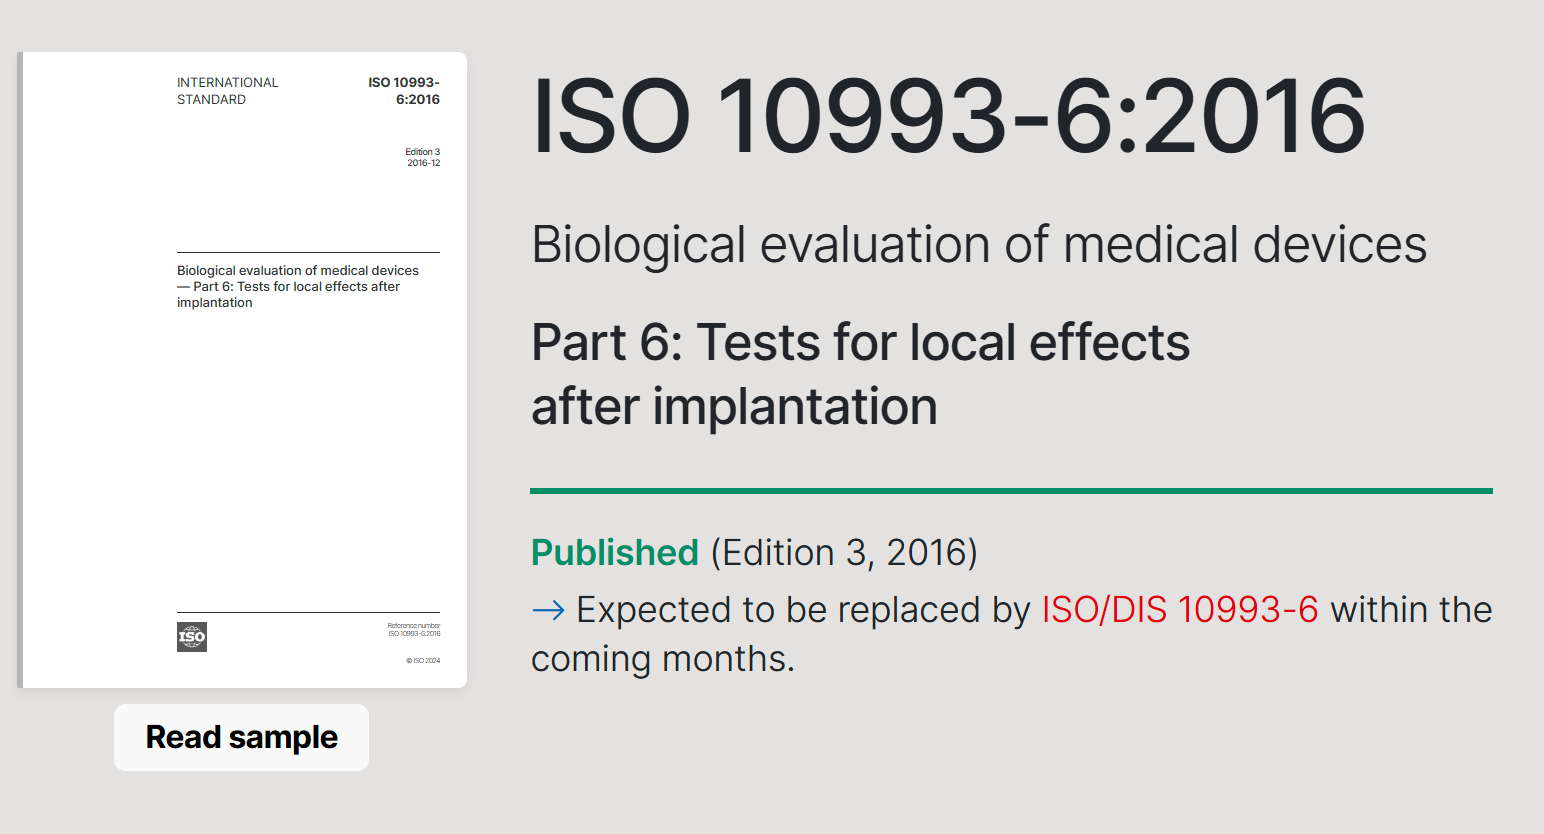The height and width of the screenshot is (834, 1544).
Task: Click the cover's Biological evaluation title text
Action: coord(298,286)
